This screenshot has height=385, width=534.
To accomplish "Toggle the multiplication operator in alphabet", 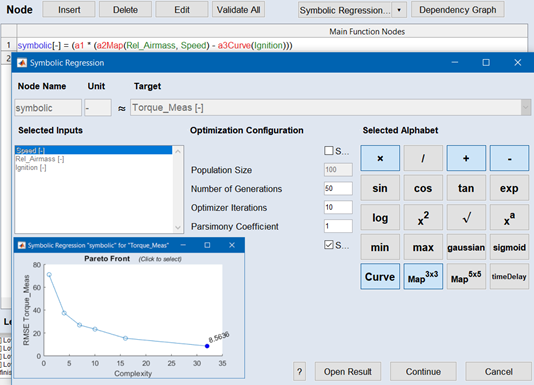I will (380, 158).
